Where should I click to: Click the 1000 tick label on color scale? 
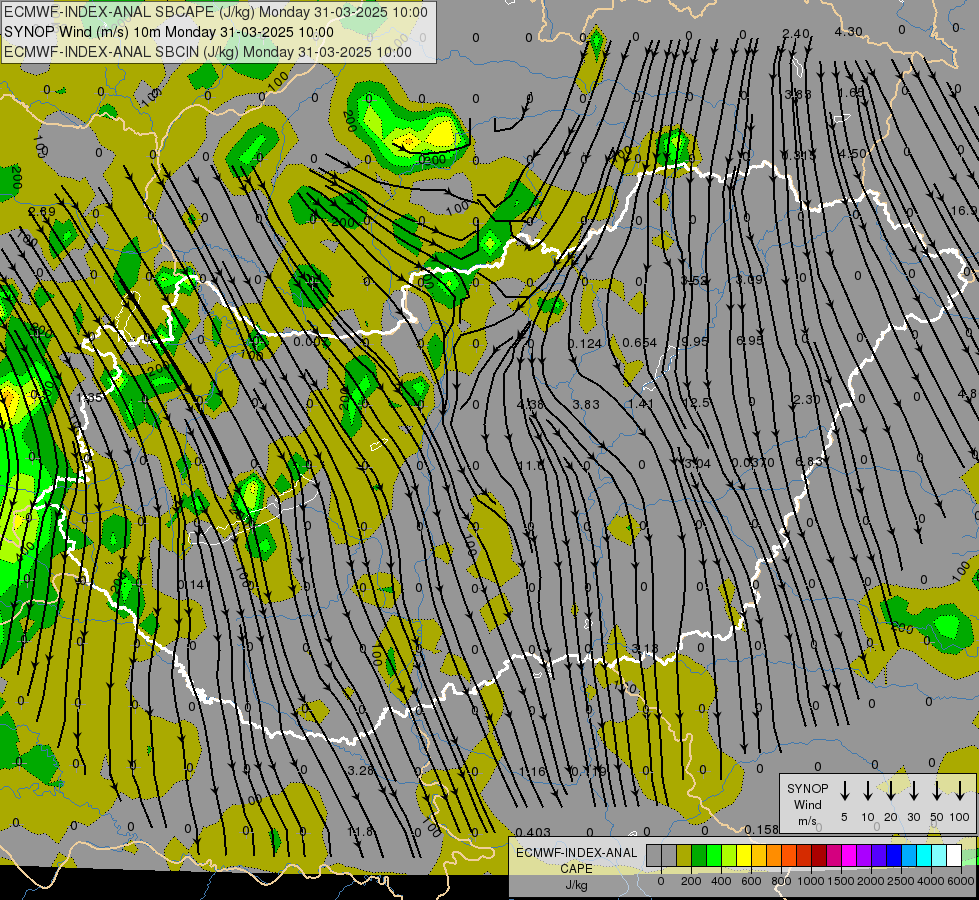pos(811,881)
